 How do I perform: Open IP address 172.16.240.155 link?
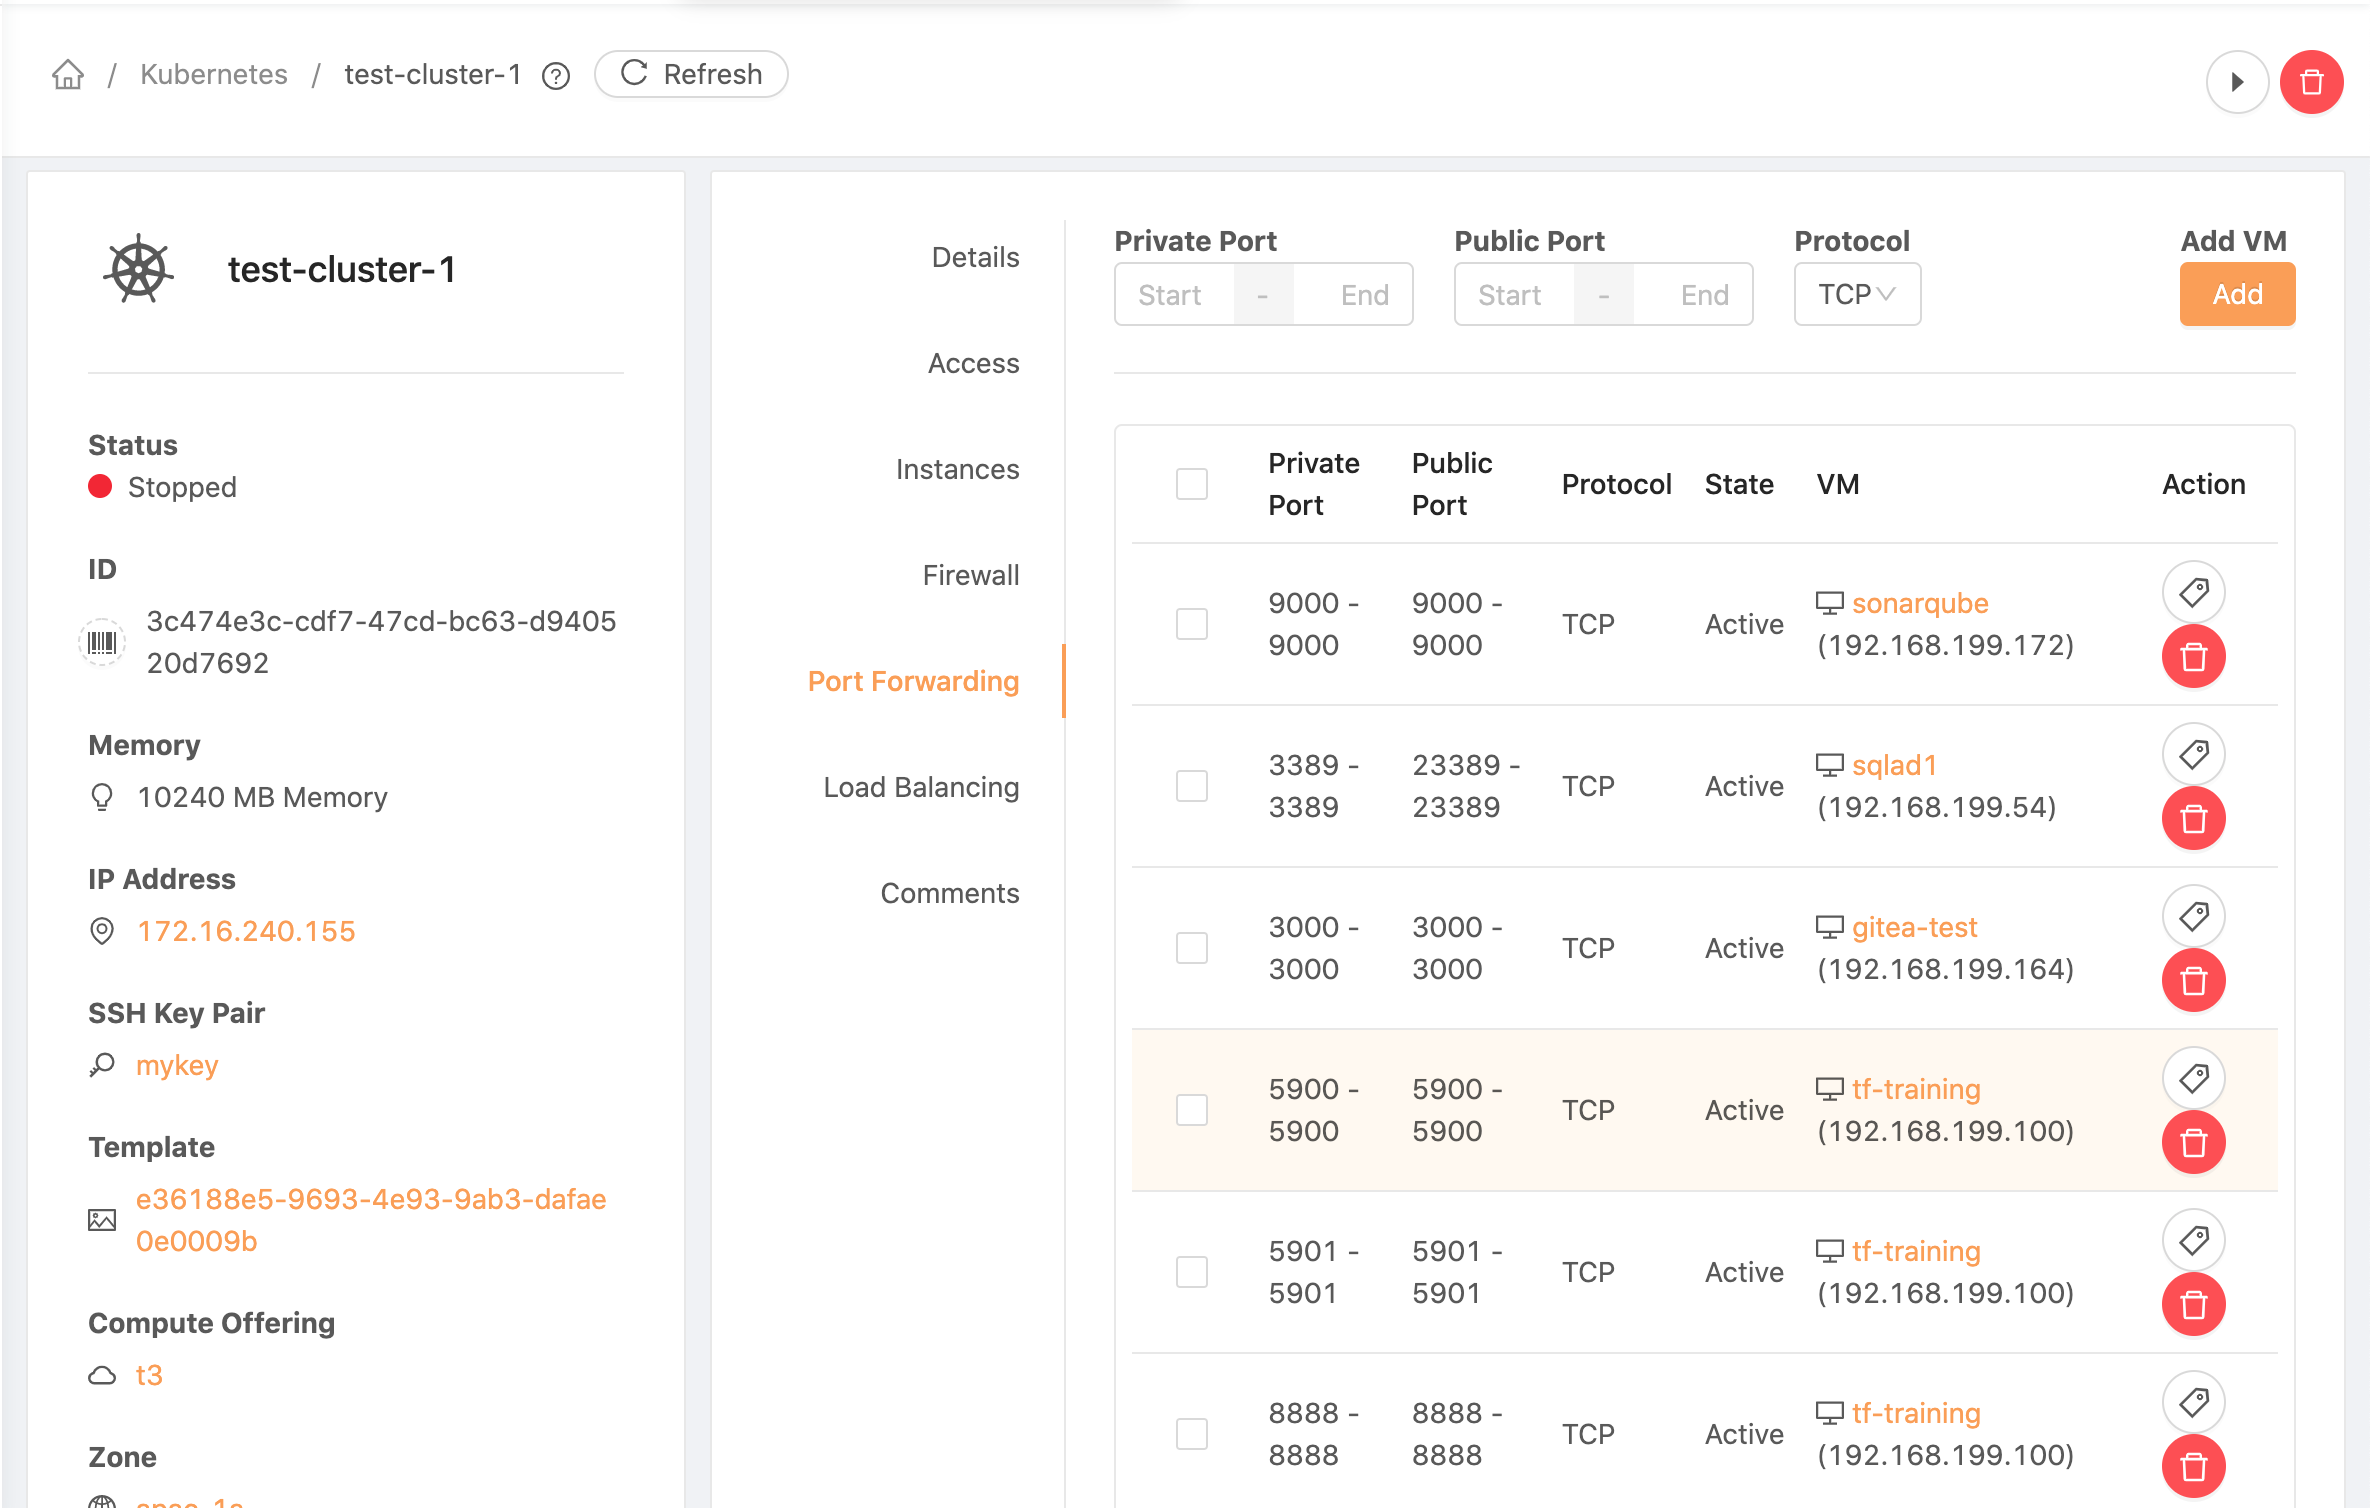tap(246, 931)
